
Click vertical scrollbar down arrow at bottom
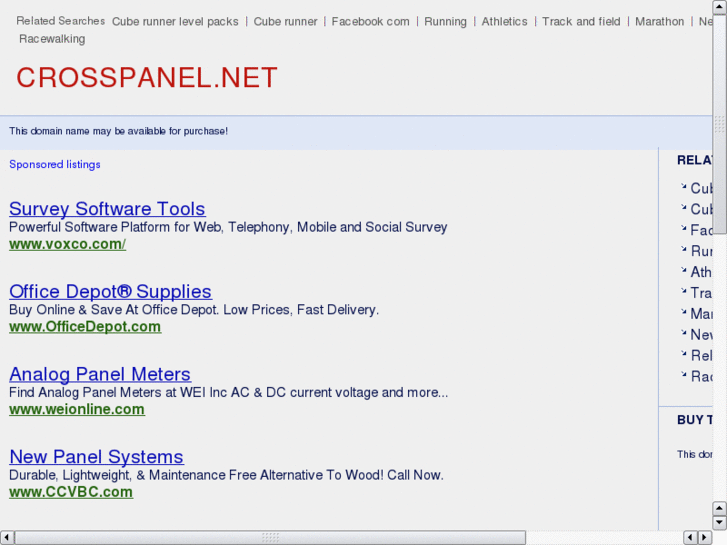coord(719,523)
